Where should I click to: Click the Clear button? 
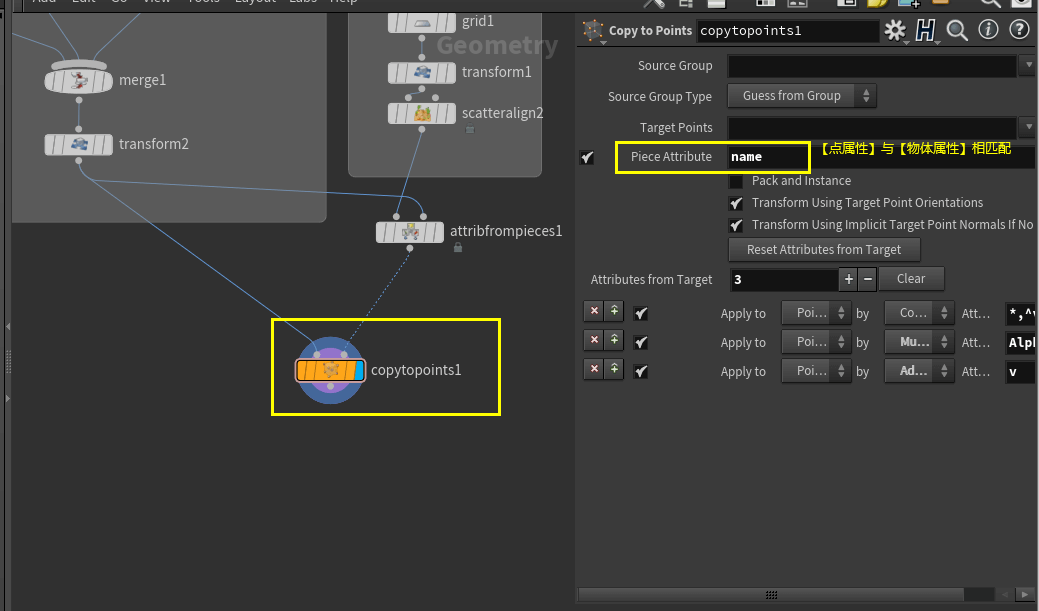click(911, 279)
